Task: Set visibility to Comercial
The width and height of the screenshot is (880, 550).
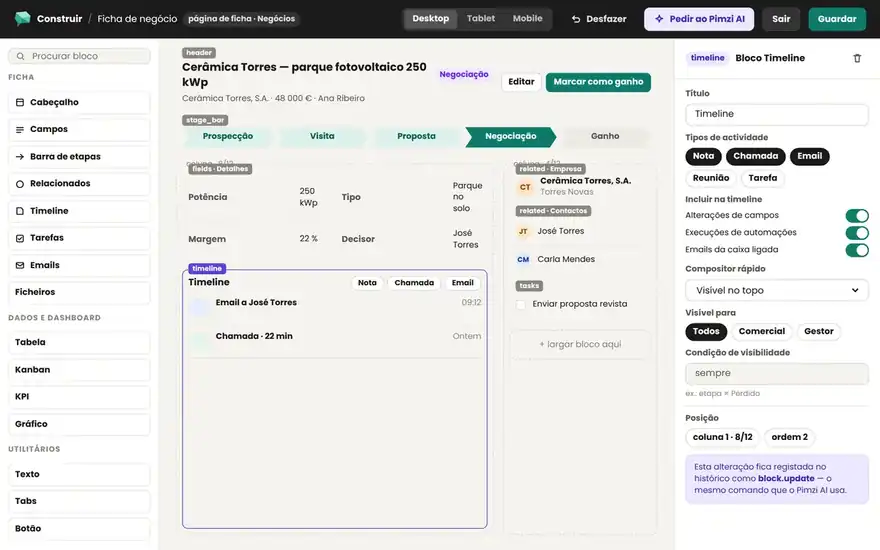Action: (762, 331)
